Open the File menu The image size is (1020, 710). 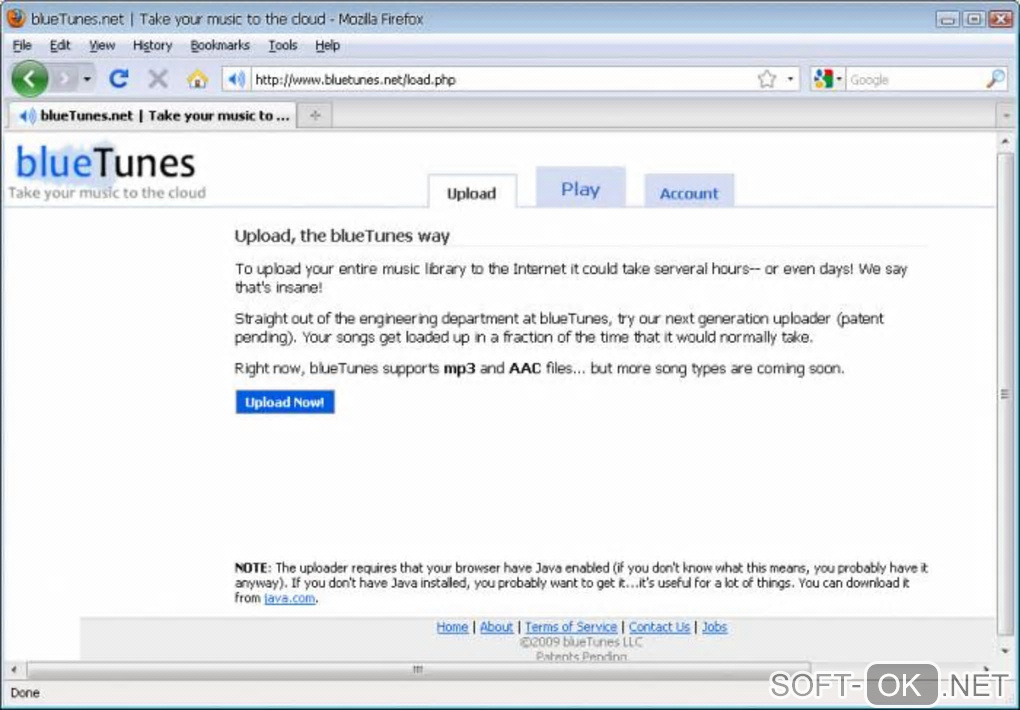tap(22, 46)
